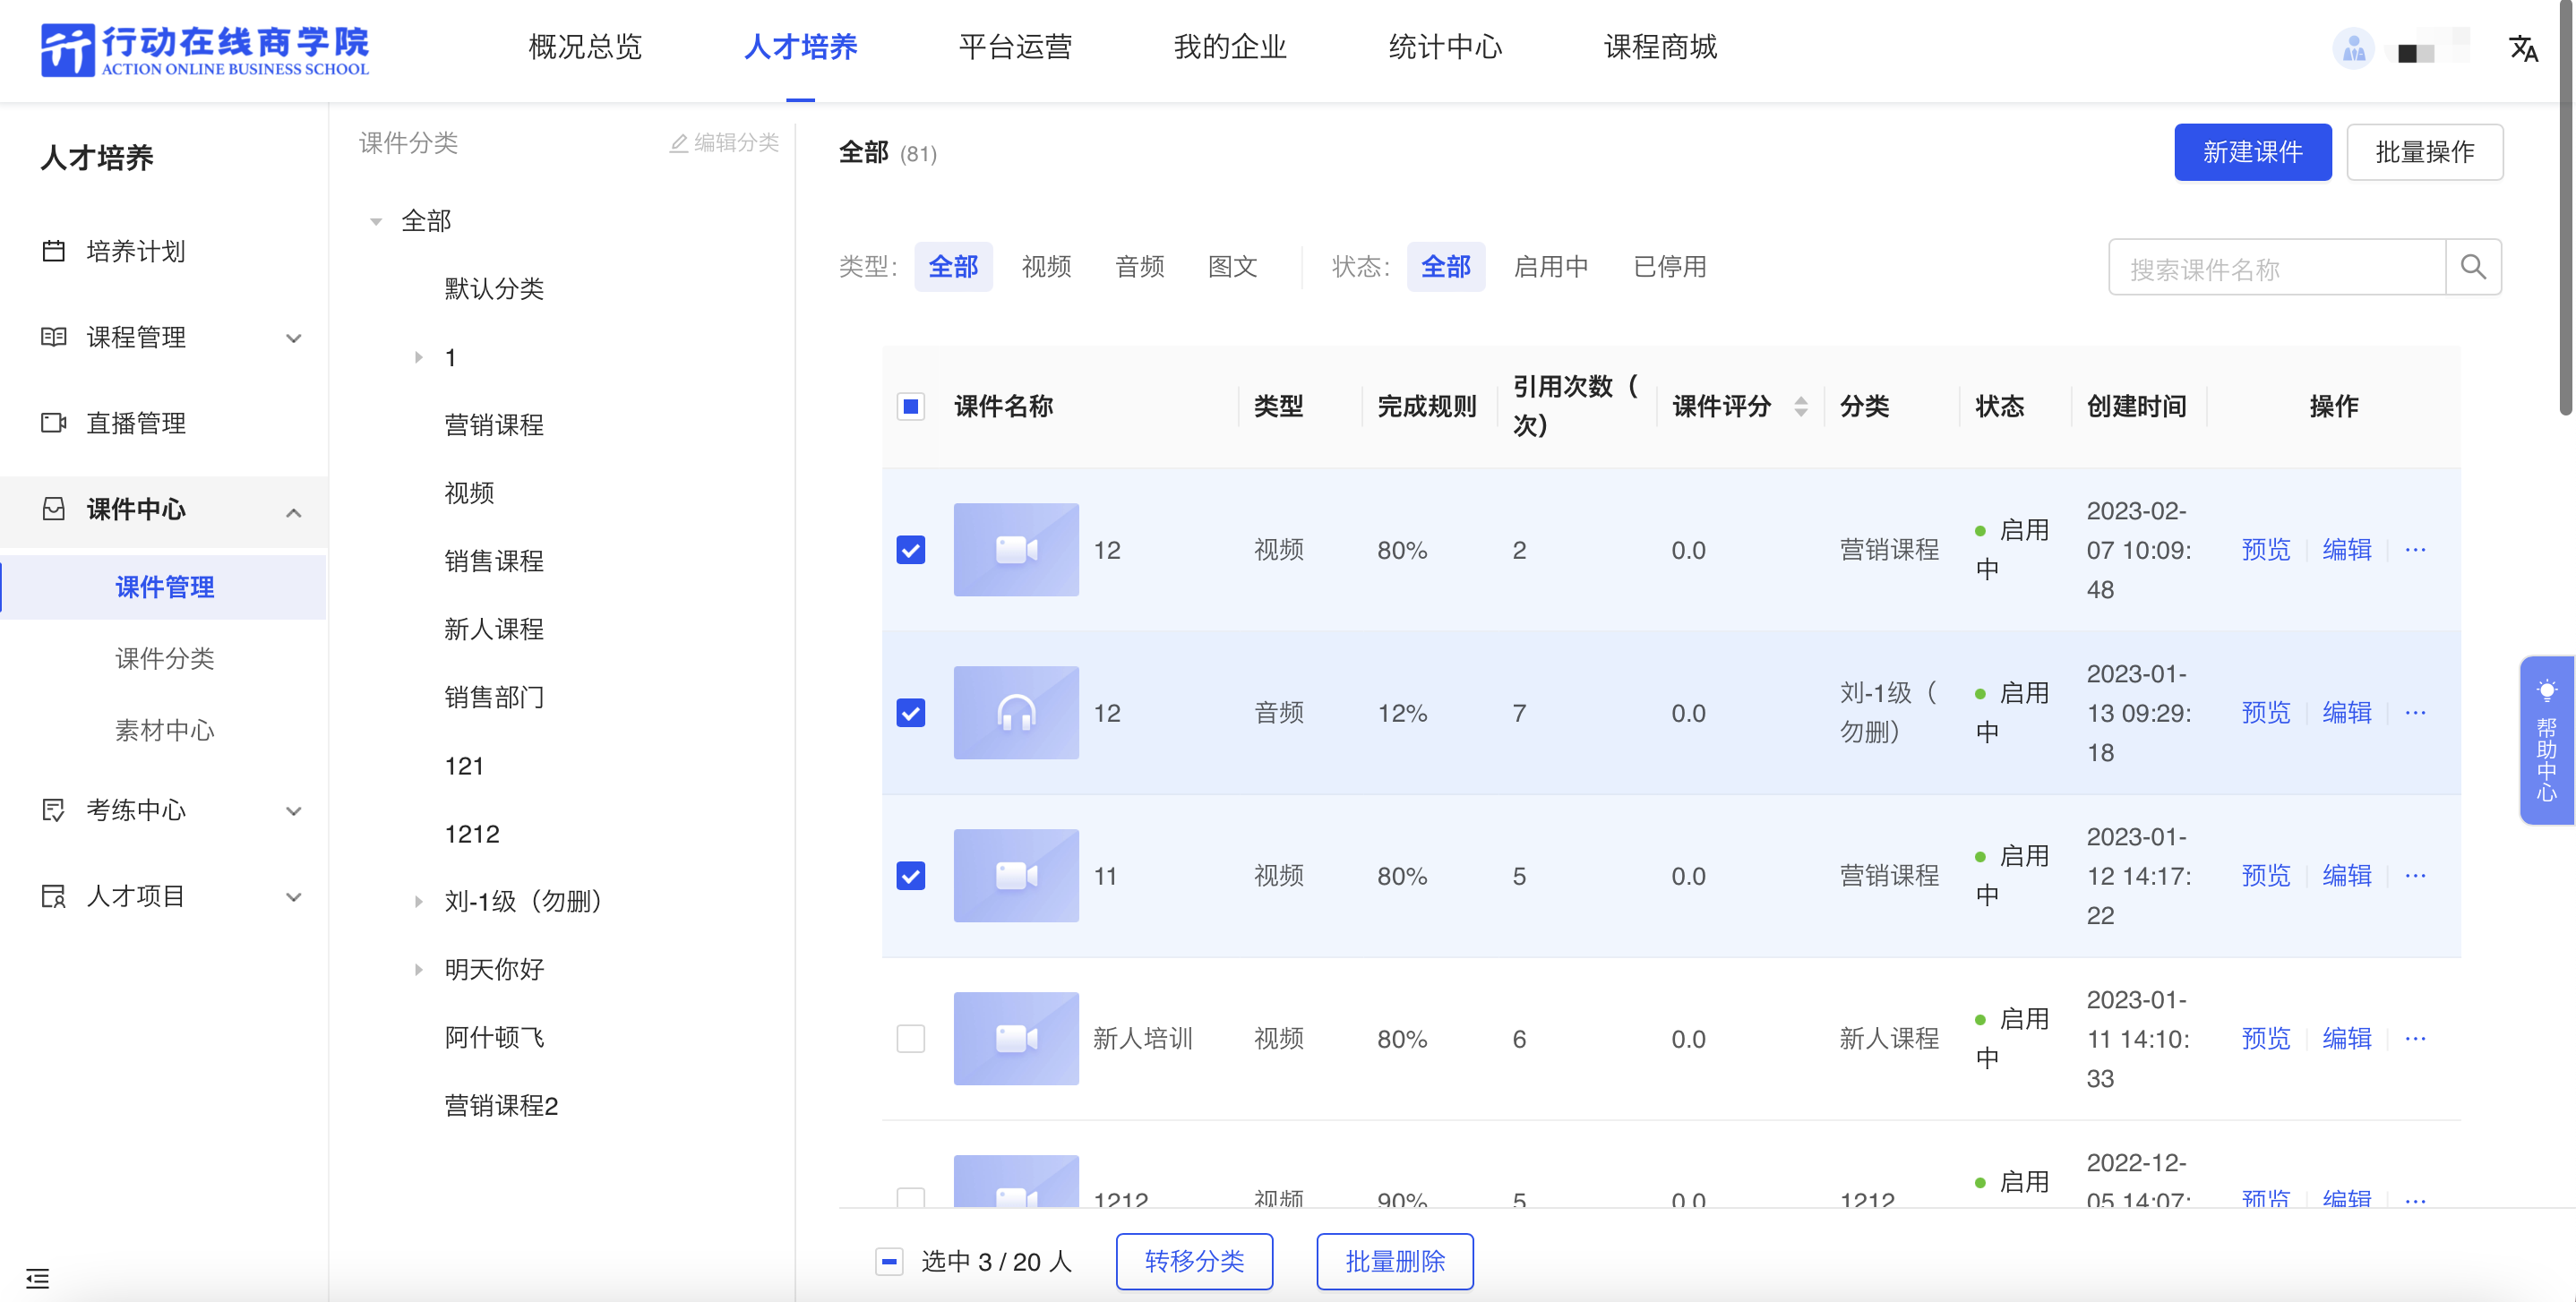Open the 统计中心 top tab
This screenshot has width=2576, height=1302.
1445,47
